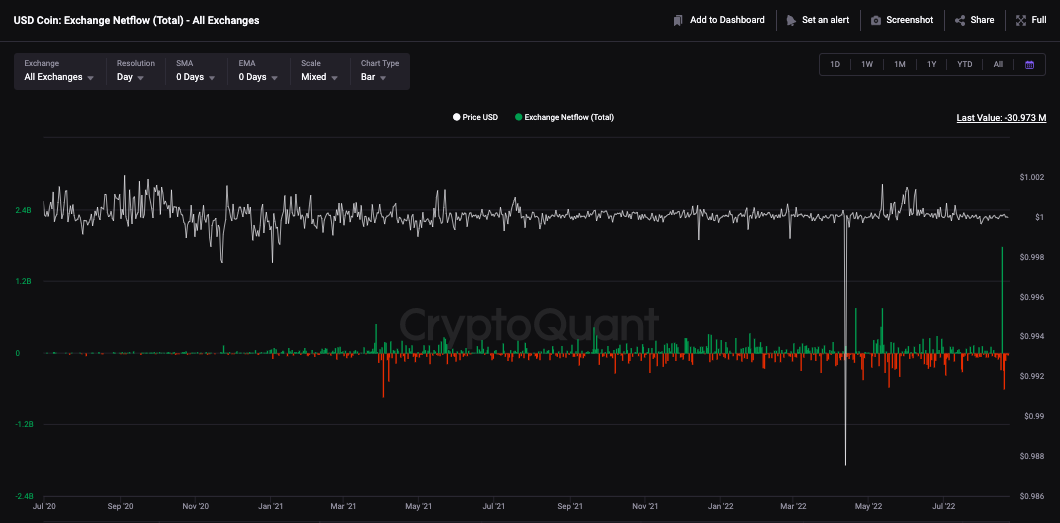1060x523 pixels.
Task: Click the Screenshot button label
Action: (910, 20)
